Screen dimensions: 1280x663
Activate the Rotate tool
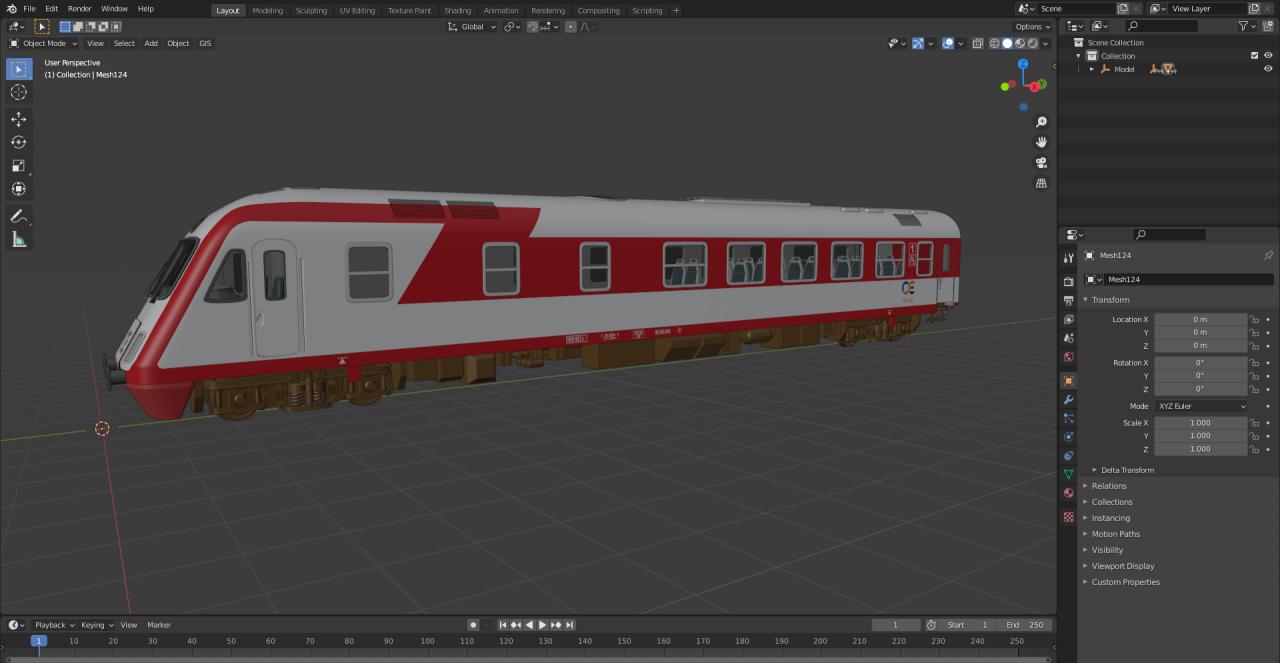point(18,142)
